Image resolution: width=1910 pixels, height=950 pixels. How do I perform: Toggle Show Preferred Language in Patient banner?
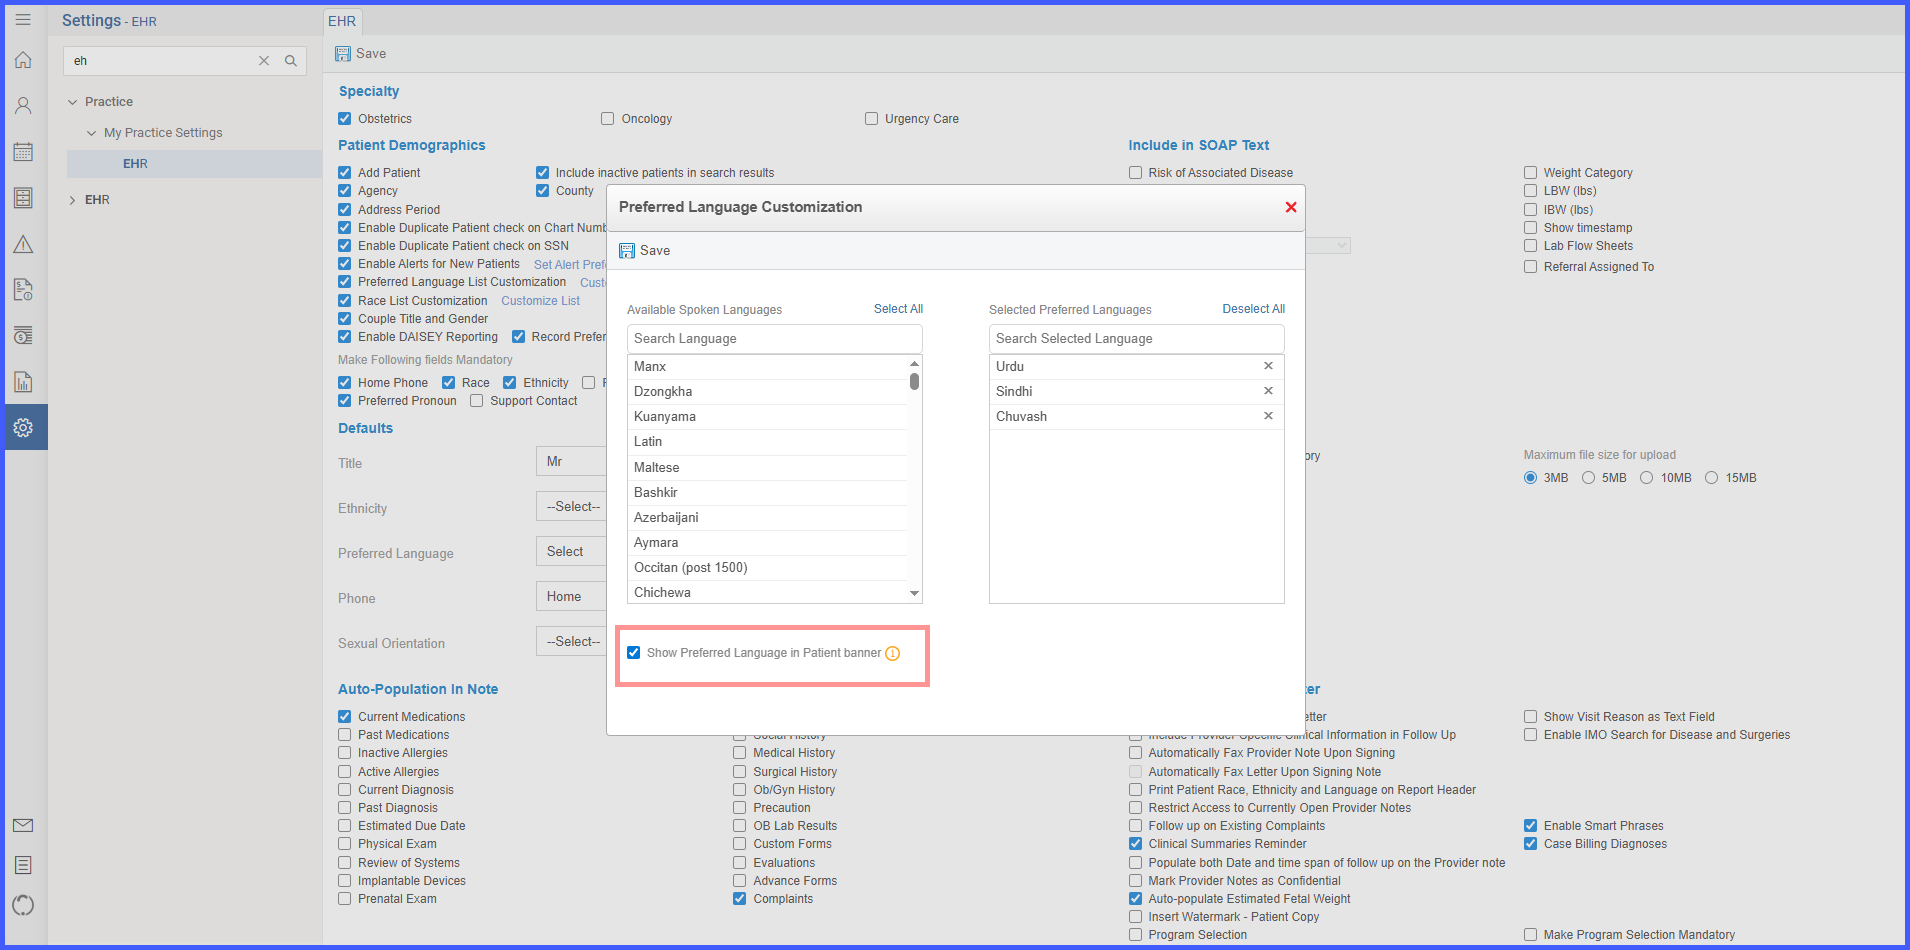click(634, 653)
